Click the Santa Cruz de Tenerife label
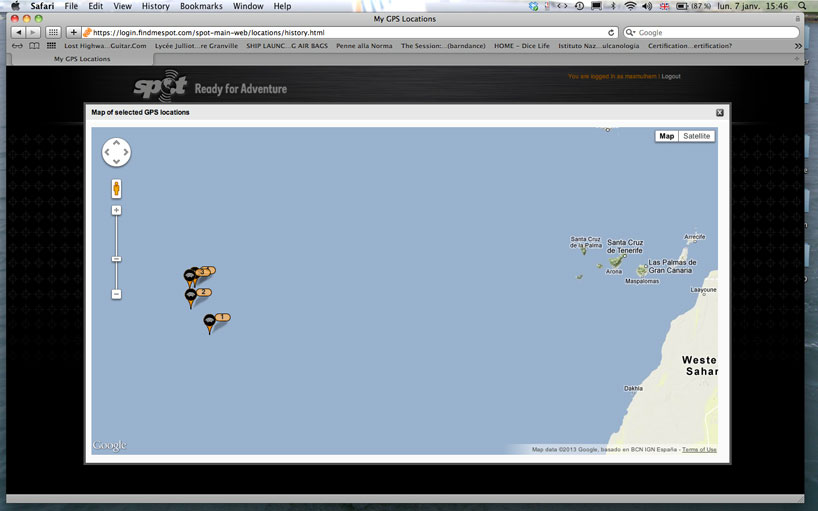The image size is (818, 511). coord(625,246)
